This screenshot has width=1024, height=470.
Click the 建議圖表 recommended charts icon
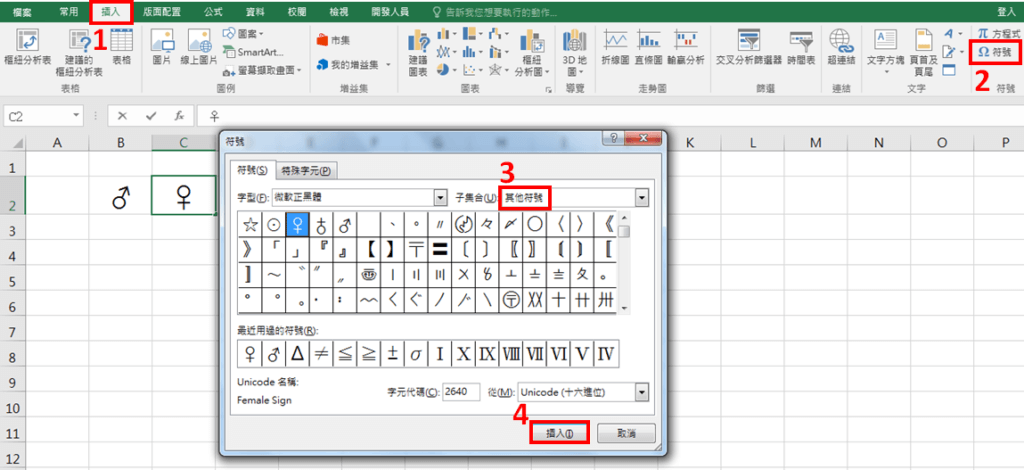418,48
